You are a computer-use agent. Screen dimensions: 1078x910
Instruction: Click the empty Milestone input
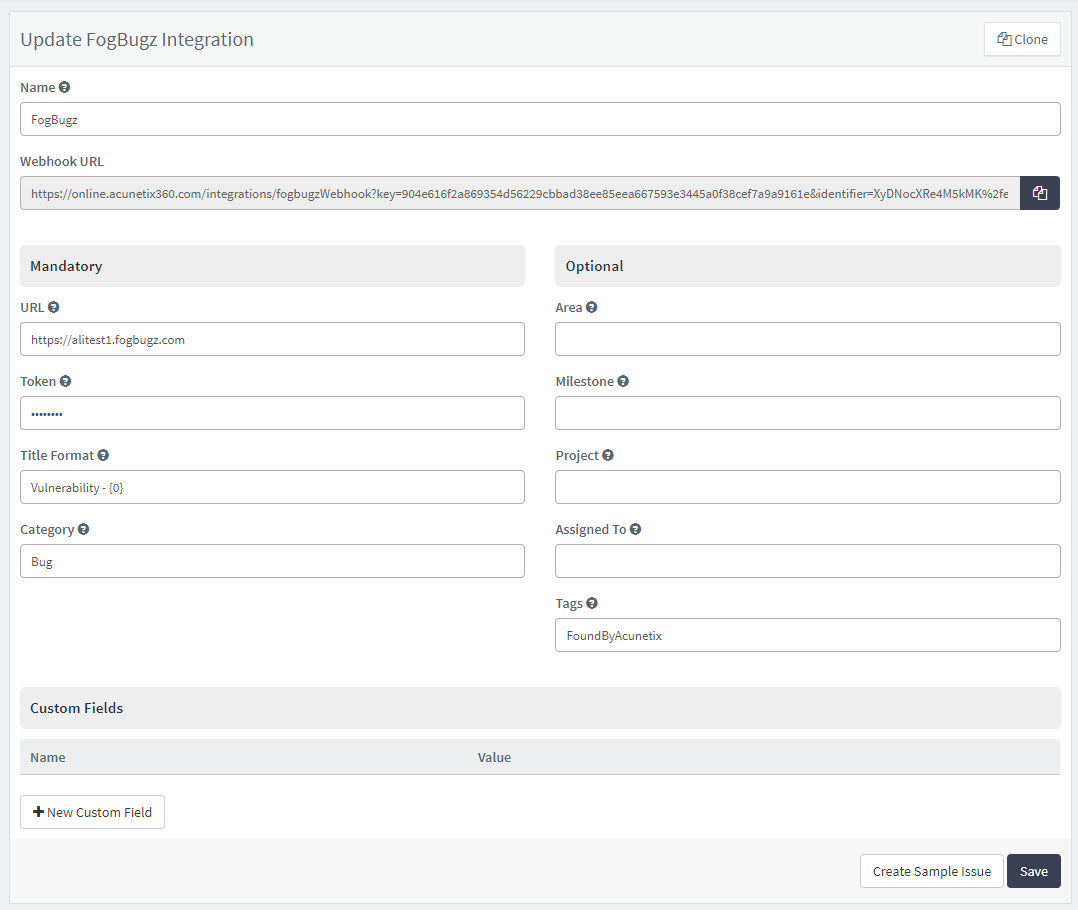(x=808, y=413)
